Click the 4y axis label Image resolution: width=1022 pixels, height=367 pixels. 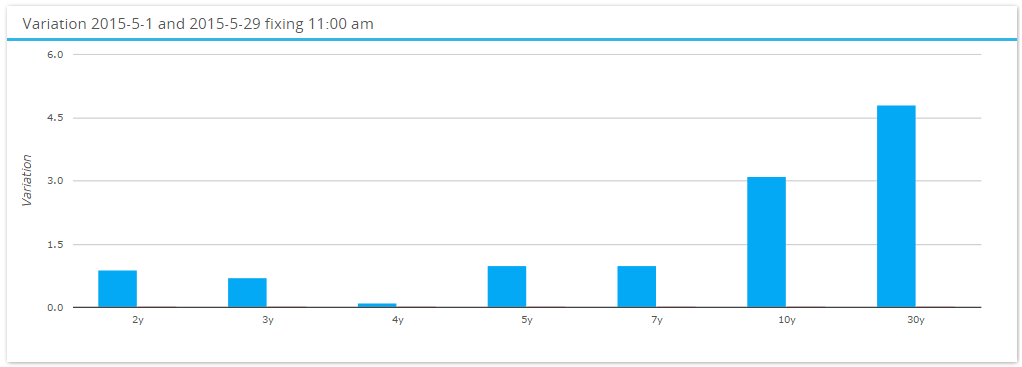397,320
